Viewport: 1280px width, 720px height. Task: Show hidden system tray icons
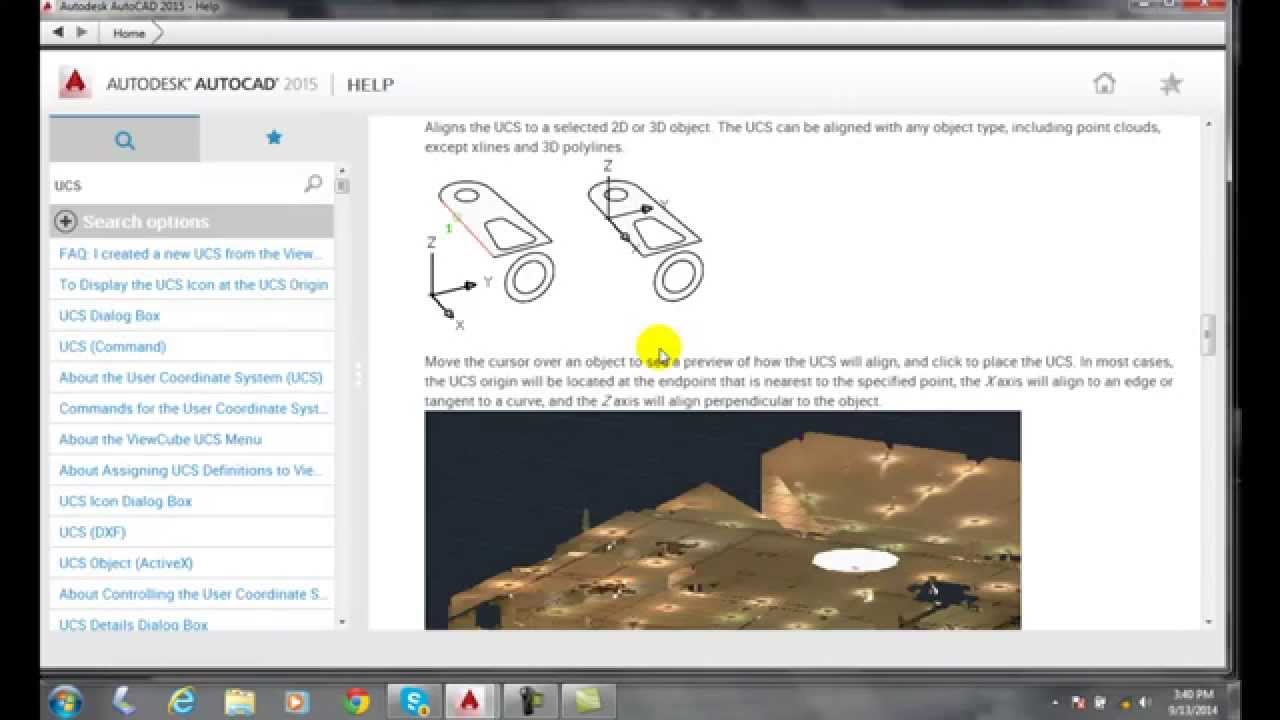click(1057, 701)
